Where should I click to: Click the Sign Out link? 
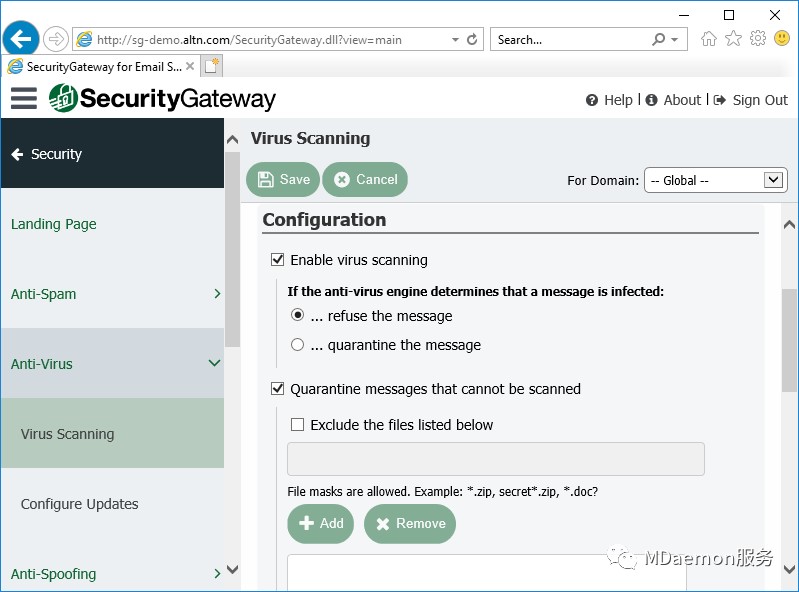point(760,100)
